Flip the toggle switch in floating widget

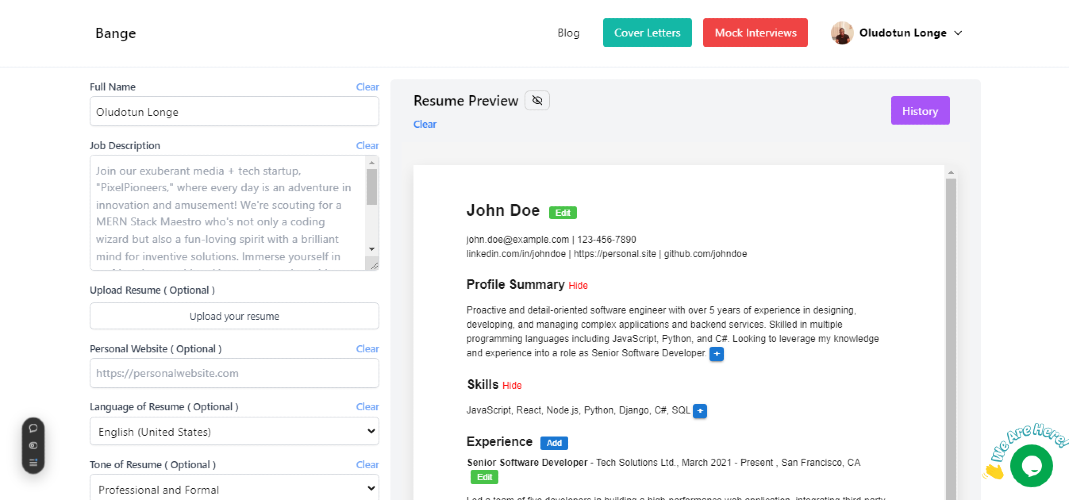tap(33, 445)
